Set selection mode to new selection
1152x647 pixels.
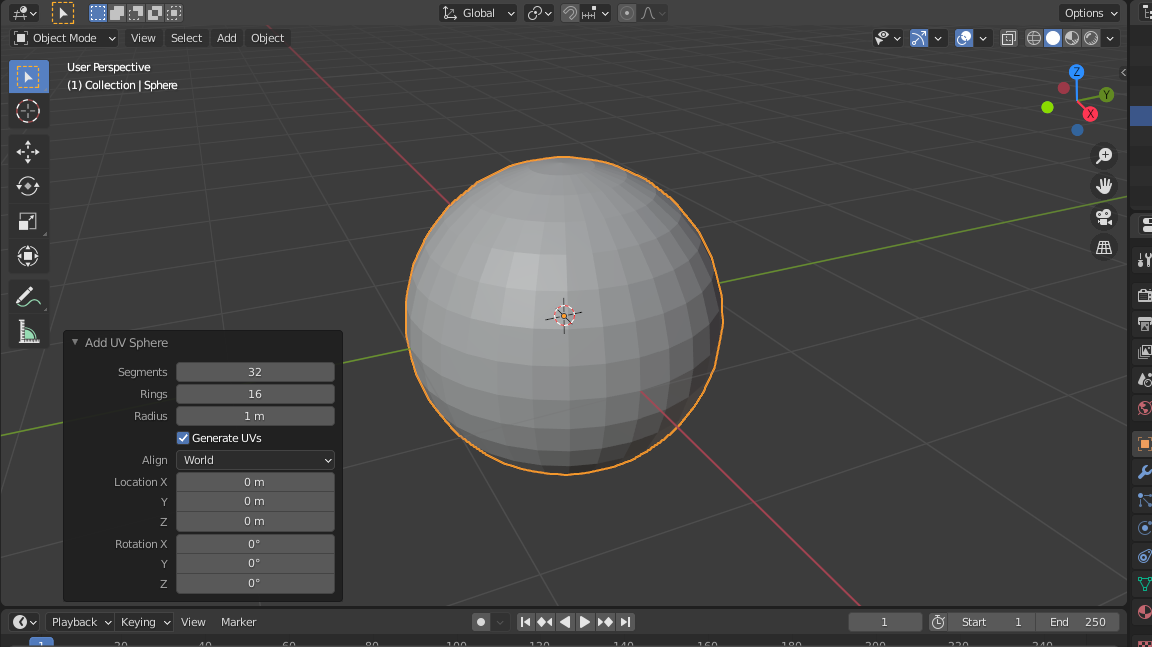98,13
